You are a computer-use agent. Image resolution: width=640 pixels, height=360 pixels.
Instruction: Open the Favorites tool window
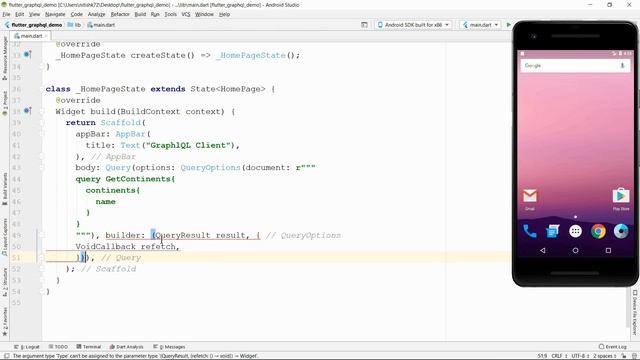[x=5, y=322]
